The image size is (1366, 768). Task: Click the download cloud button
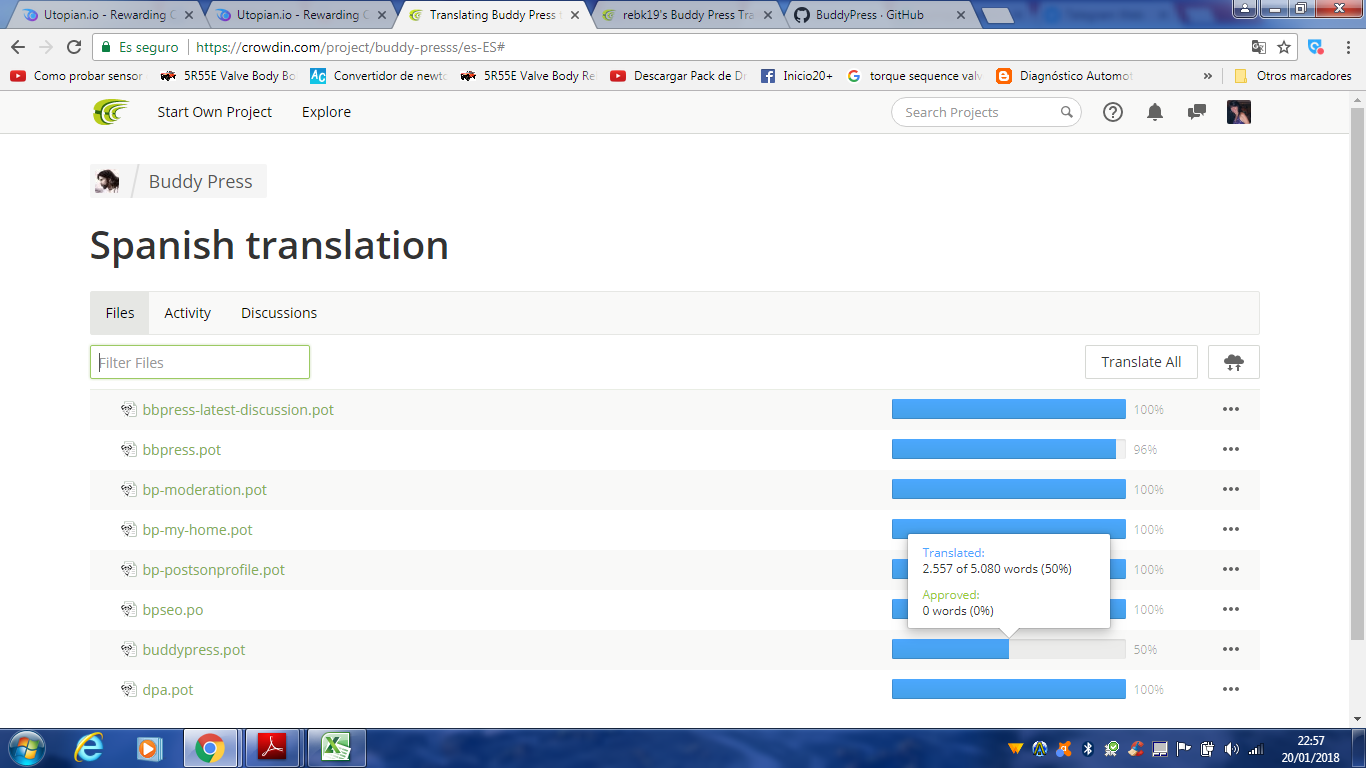pyautogui.click(x=1234, y=362)
